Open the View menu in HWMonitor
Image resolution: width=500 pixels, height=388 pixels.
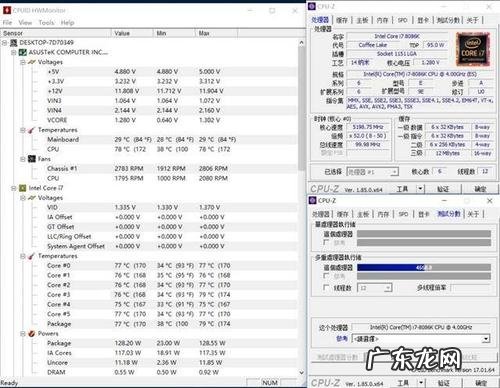tap(25, 23)
